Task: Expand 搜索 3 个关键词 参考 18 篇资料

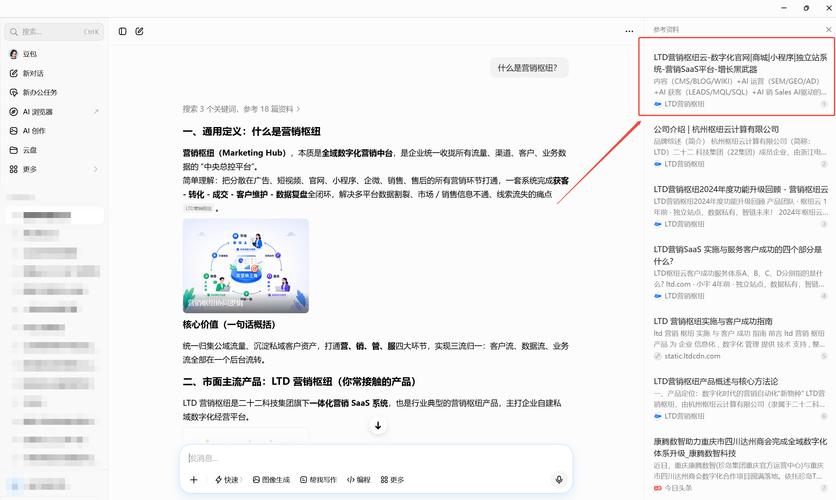Action: (x=241, y=109)
